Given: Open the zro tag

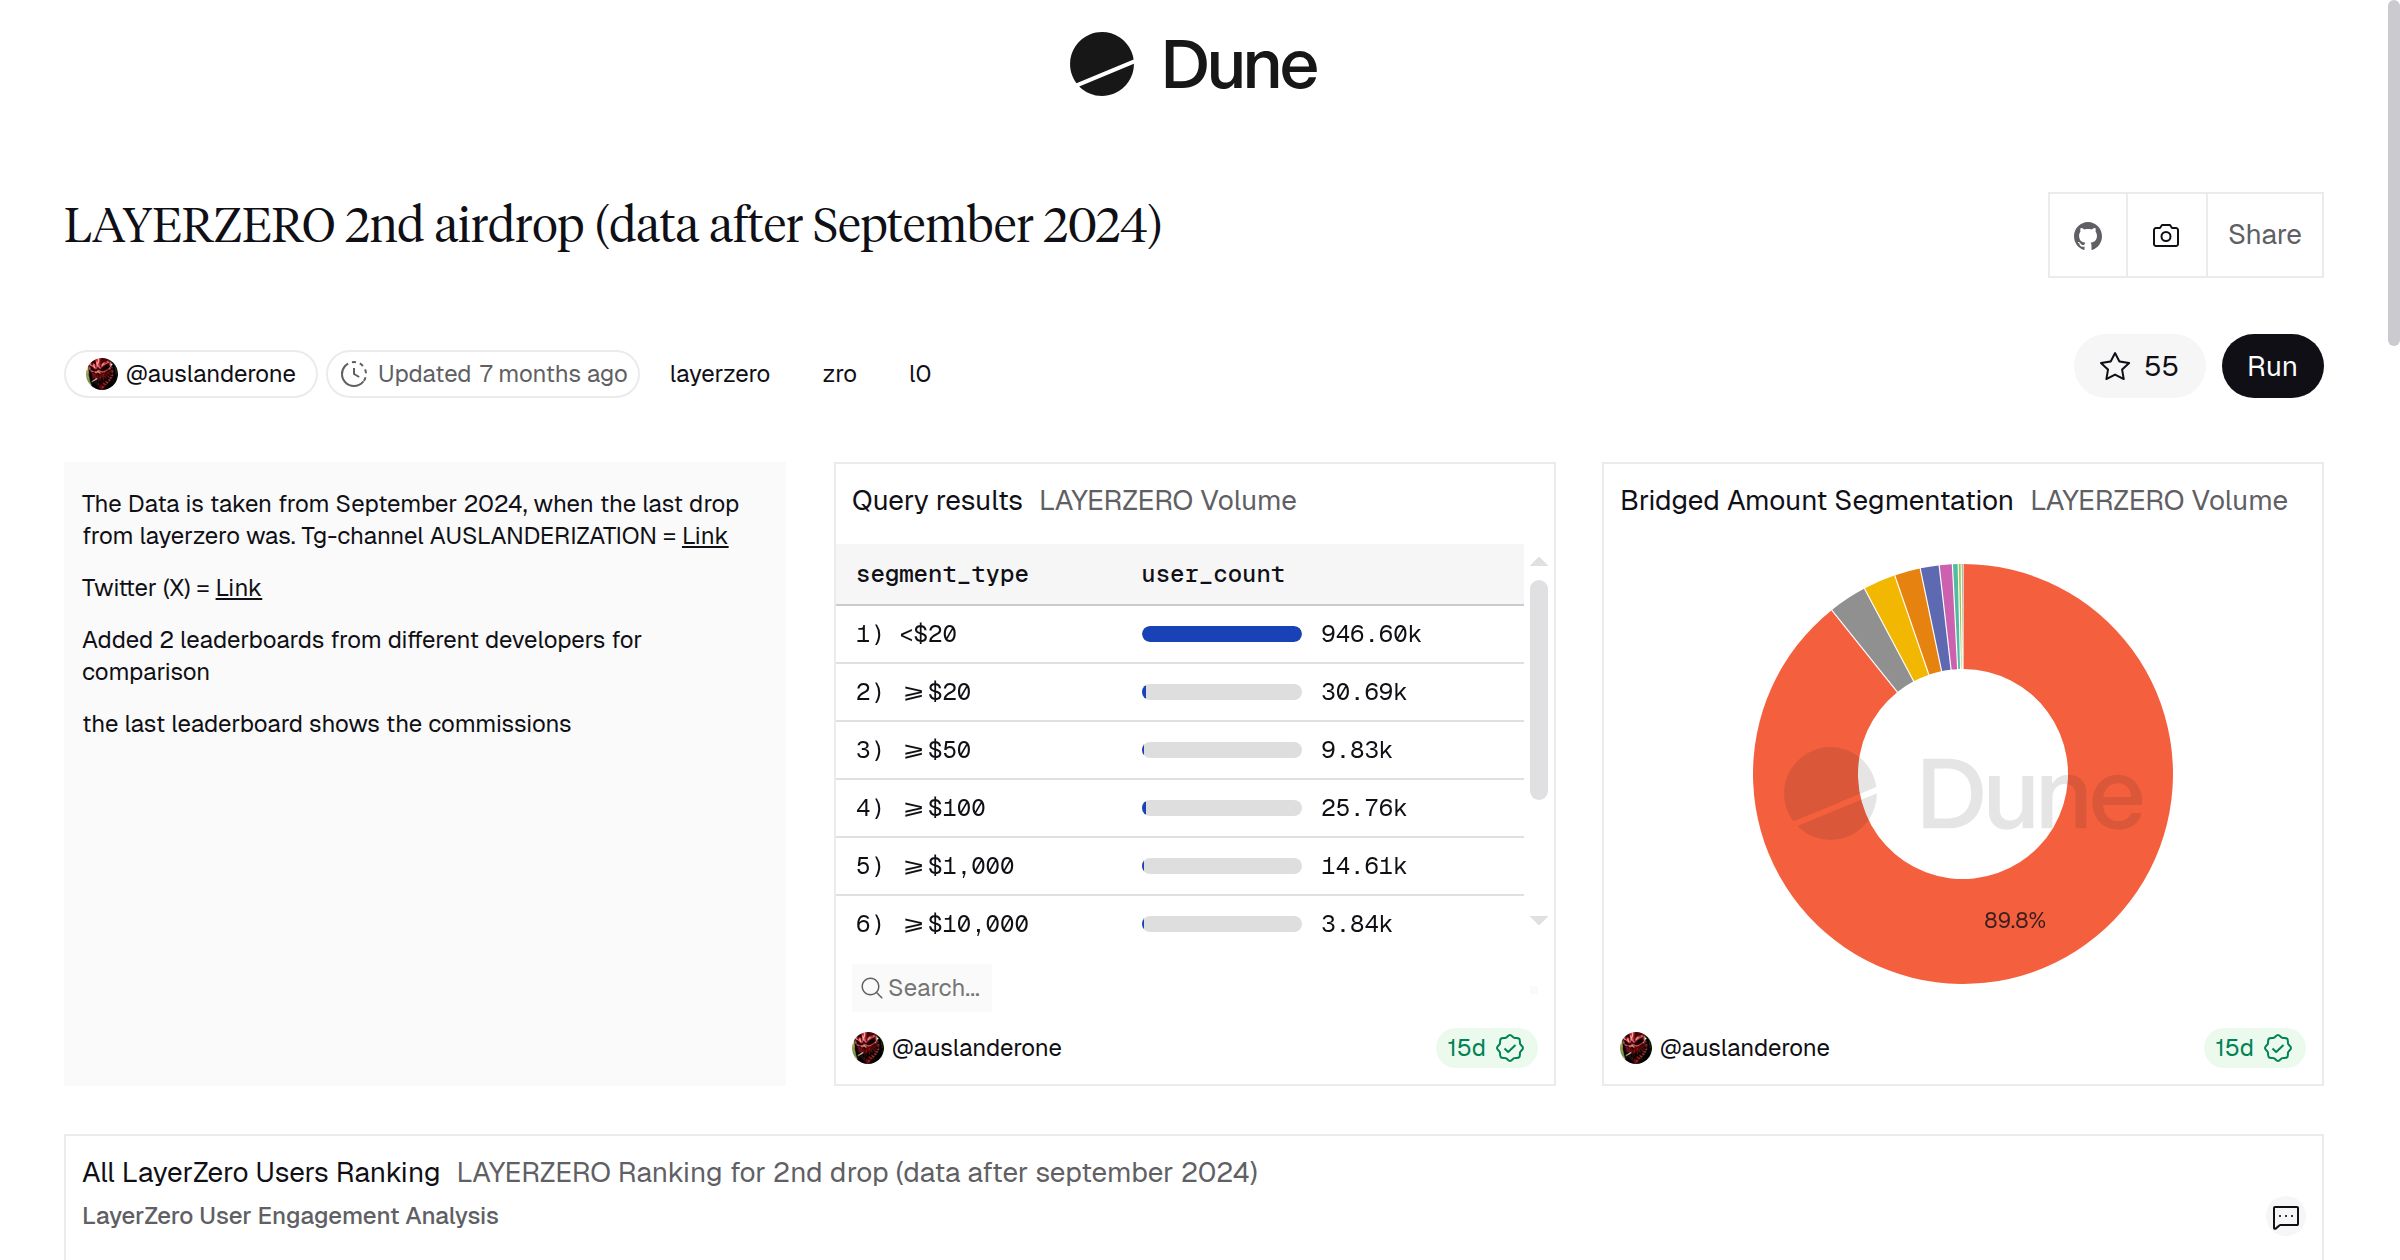Looking at the screenshot, I should (x=840, y=373).
